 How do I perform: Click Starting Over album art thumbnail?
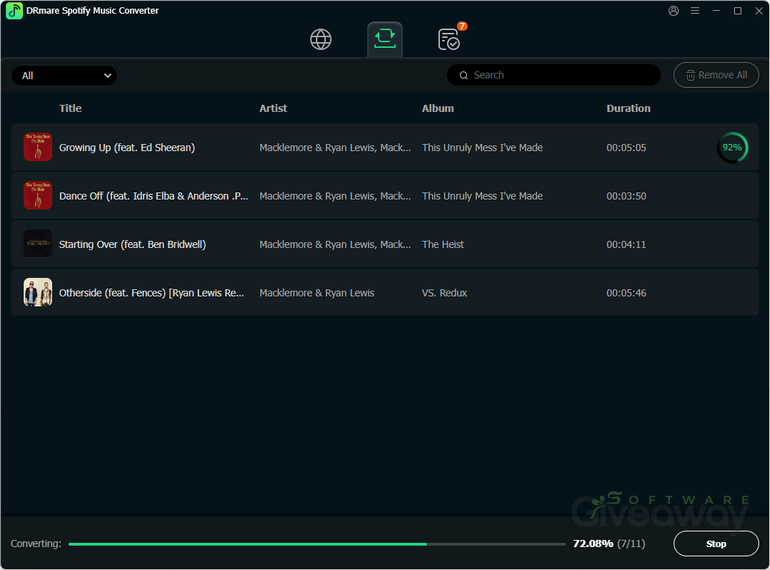(x=38, y=244)
